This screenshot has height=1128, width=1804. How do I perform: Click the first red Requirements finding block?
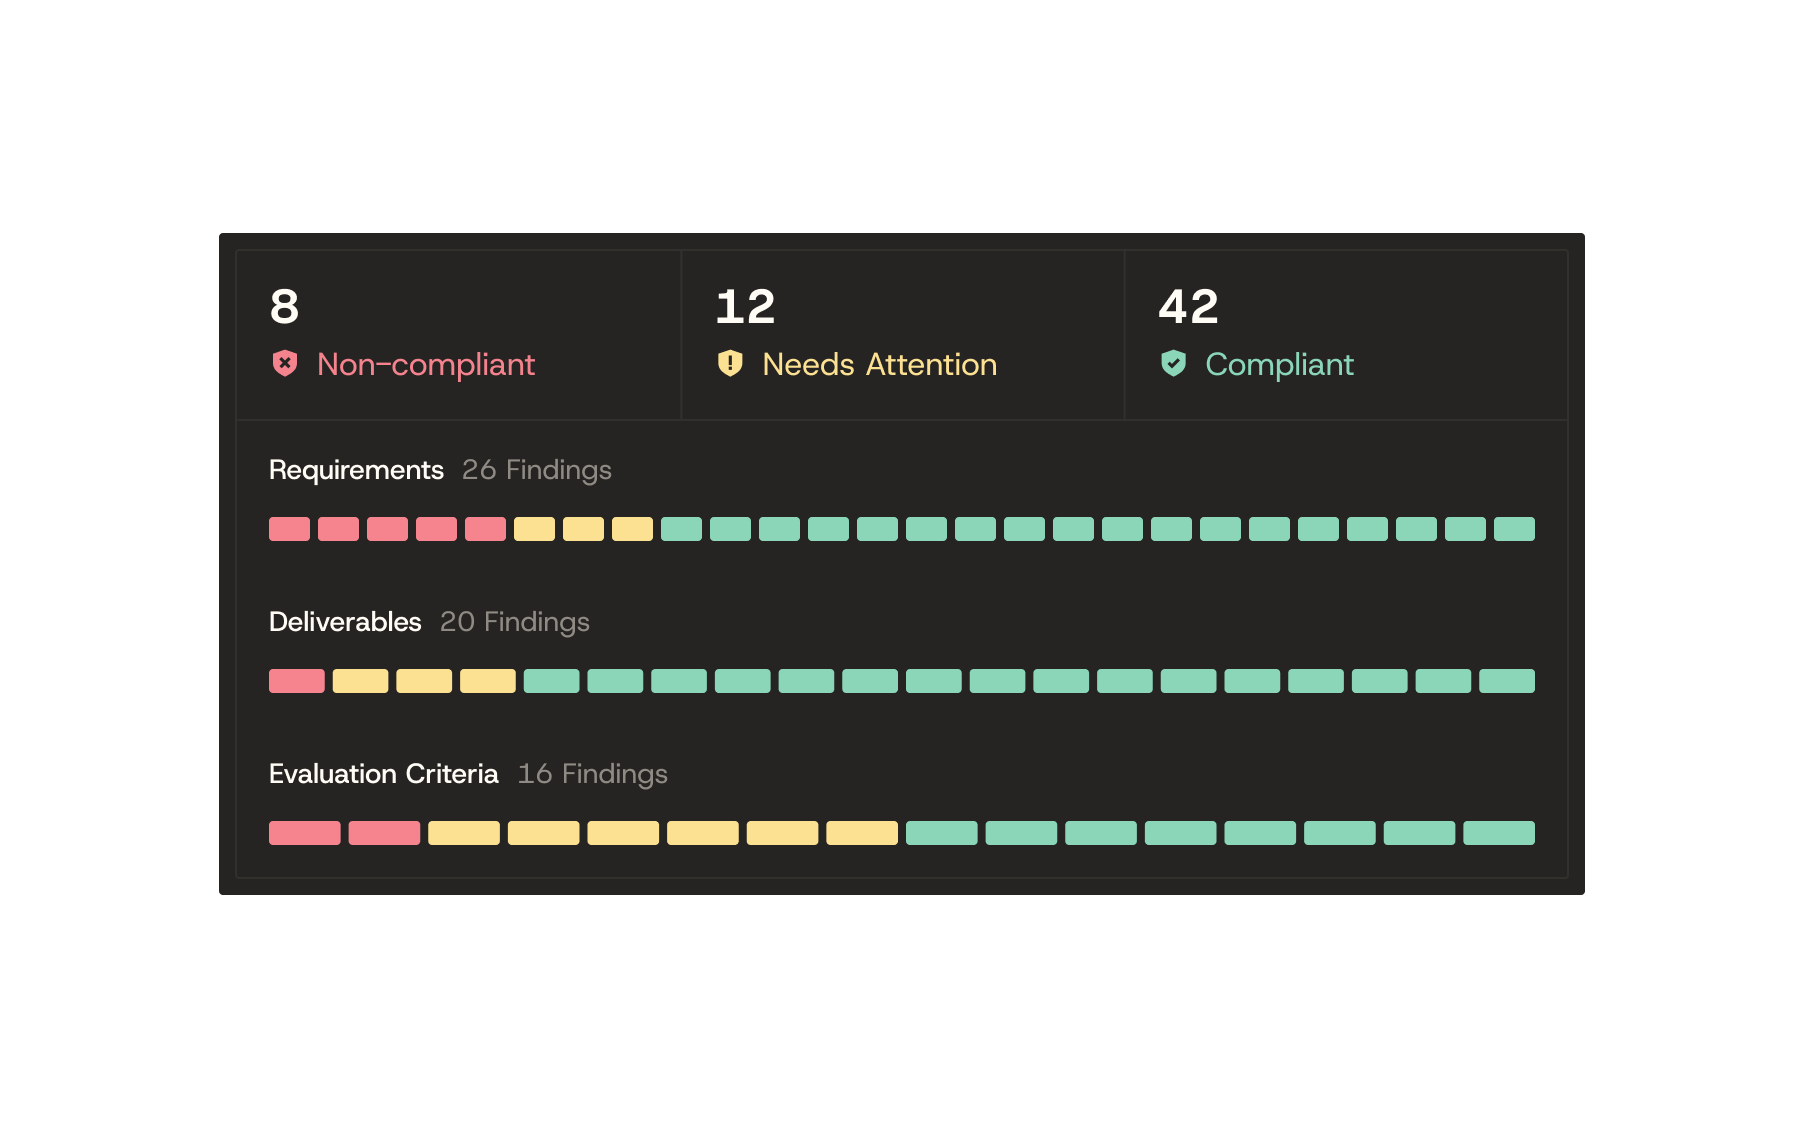coord(289,529)
